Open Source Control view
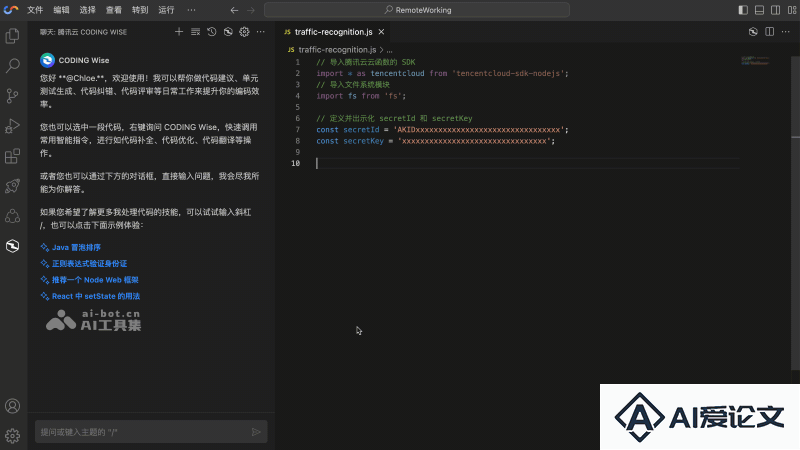Image resolution: width=800 pixels, height=450 pixels. [12, 95]
